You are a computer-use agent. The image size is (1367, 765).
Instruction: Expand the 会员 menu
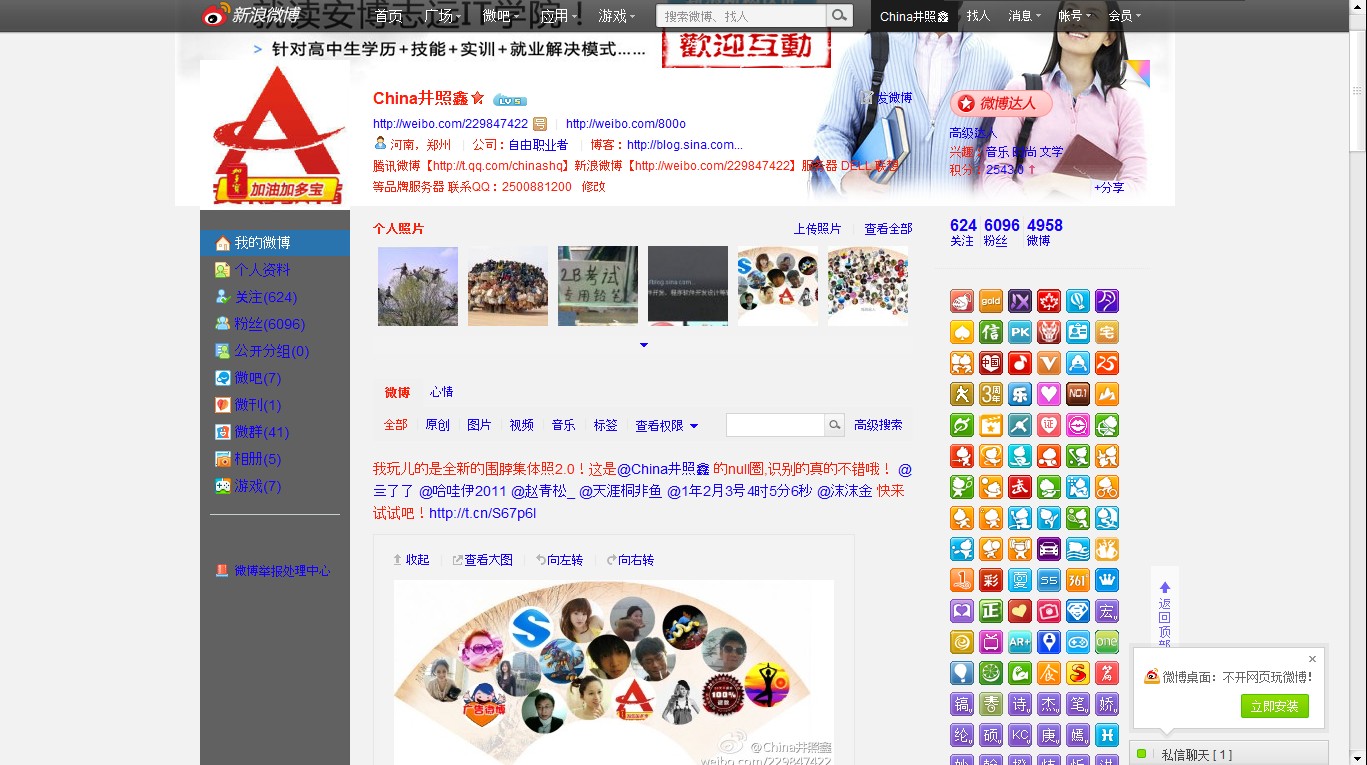click(1124, 16)
